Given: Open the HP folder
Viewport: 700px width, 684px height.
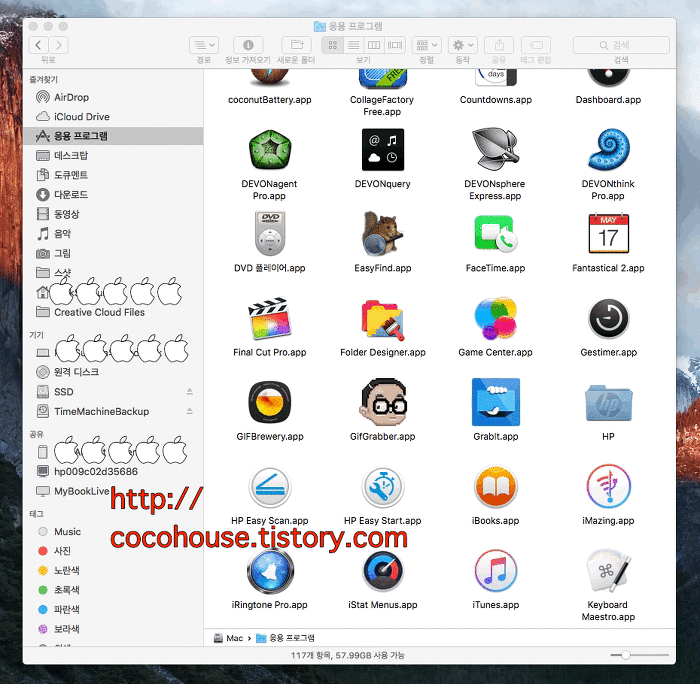Looking at the screenshot, I should click(608, 403).
